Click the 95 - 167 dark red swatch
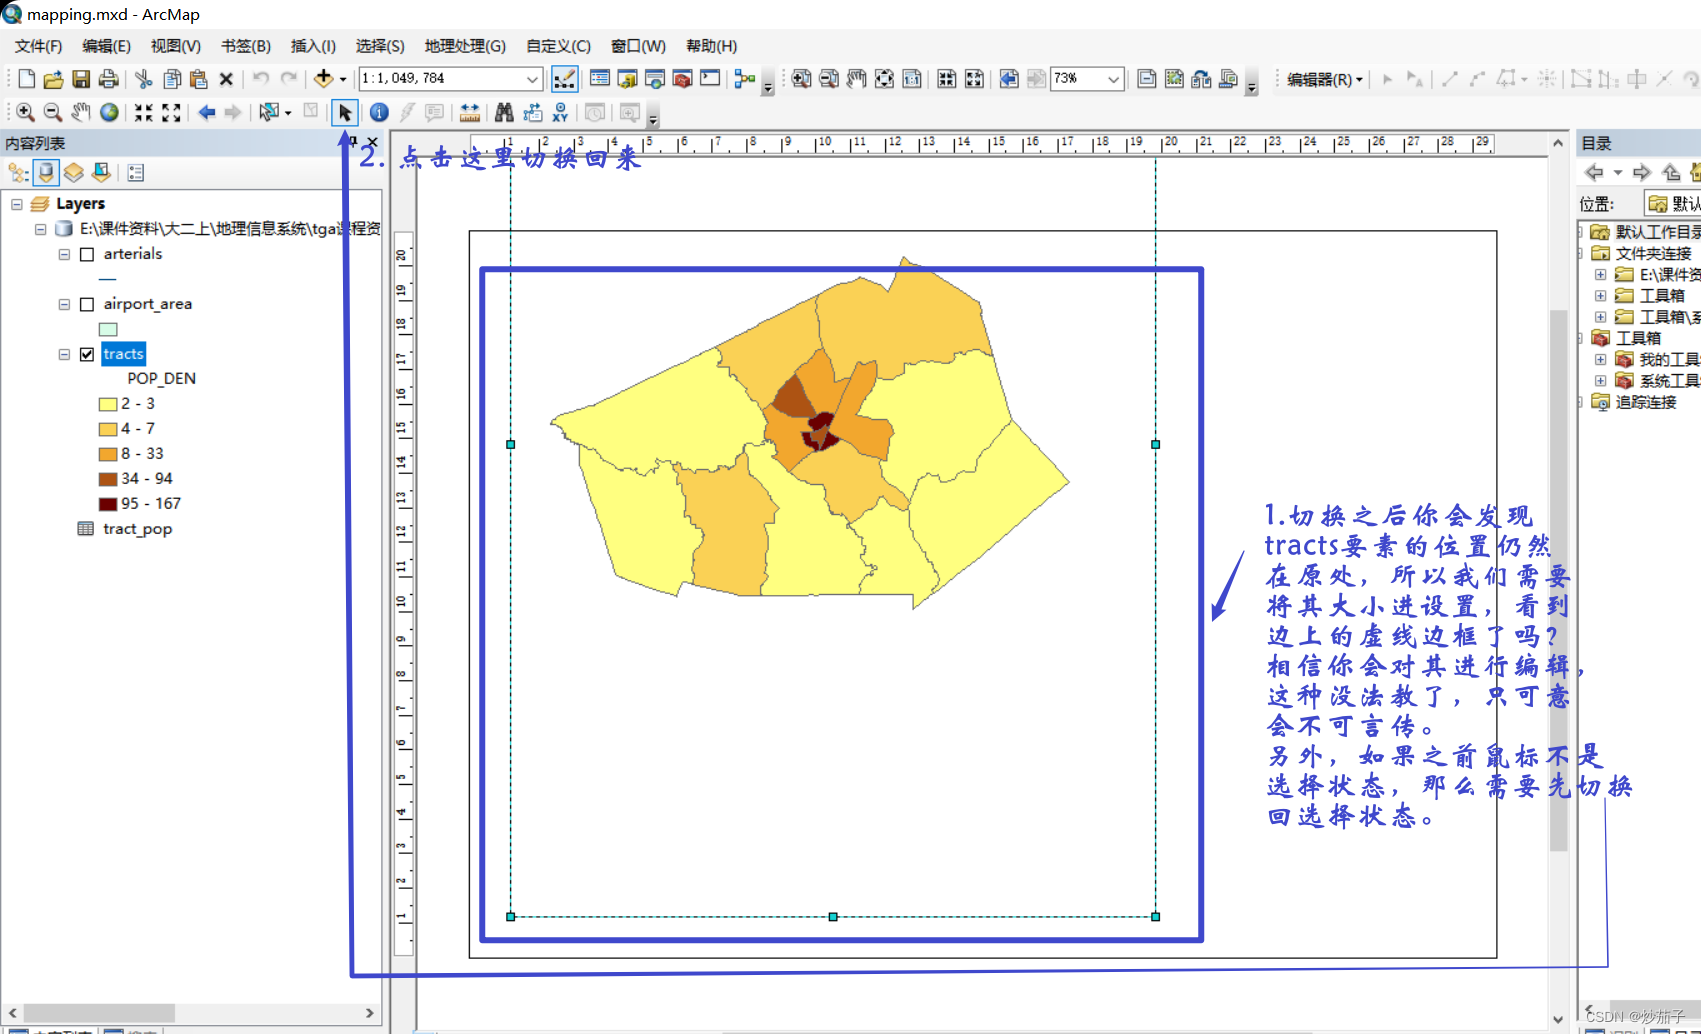Viewport: 1701px width, 1034px height. (108, 504)
